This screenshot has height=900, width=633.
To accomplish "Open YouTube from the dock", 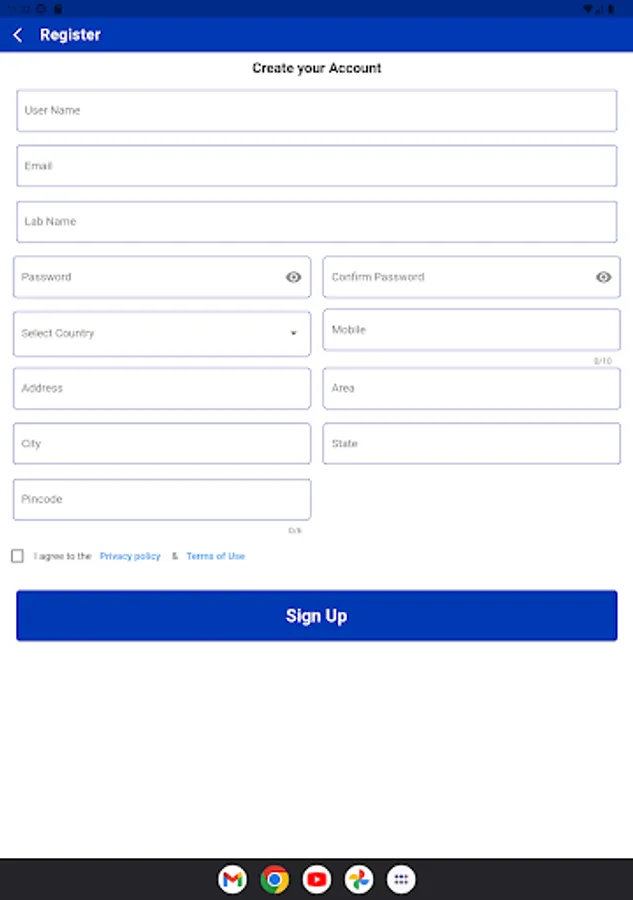I will pos(316,879).
